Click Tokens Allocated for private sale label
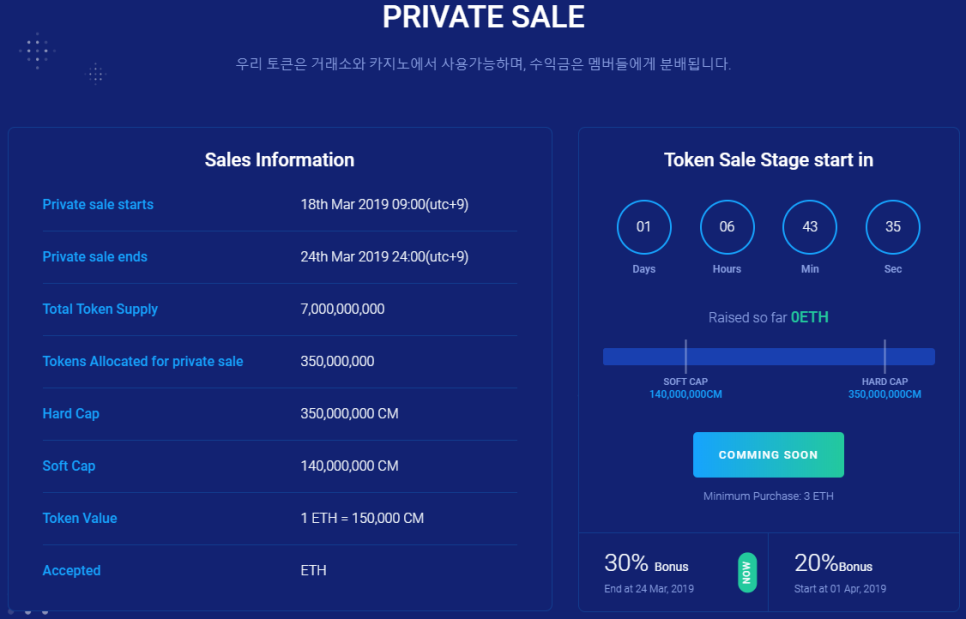This screenshot has width=966, height=619. (x=143, y=362)
